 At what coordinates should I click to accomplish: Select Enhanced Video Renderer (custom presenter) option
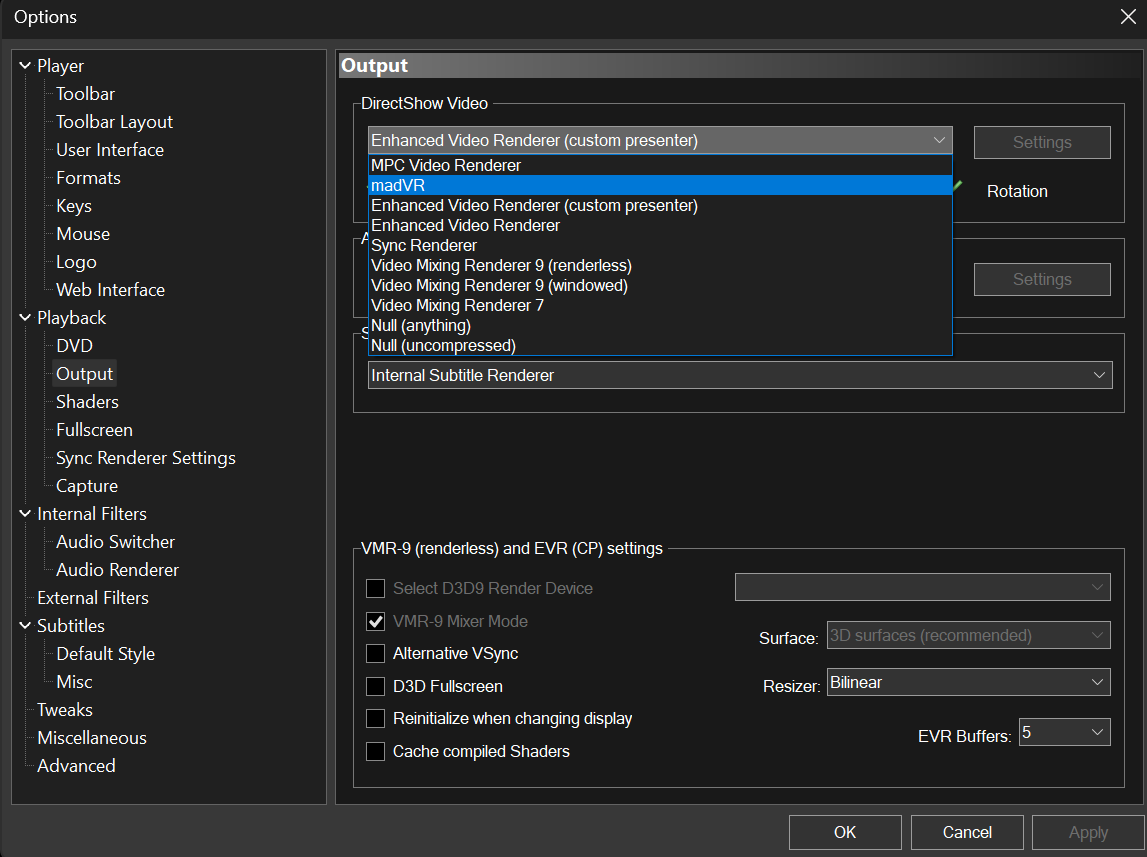pyautogui.click(x=660, y=205)
